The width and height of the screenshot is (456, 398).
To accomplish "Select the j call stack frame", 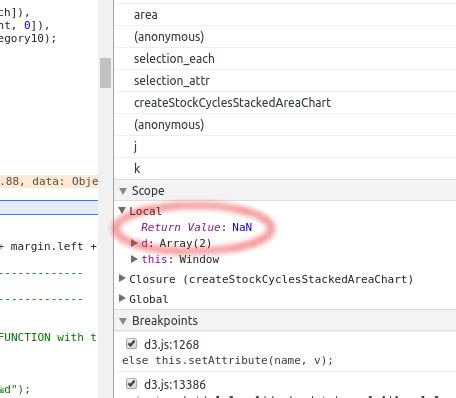I will coord(285,147).
